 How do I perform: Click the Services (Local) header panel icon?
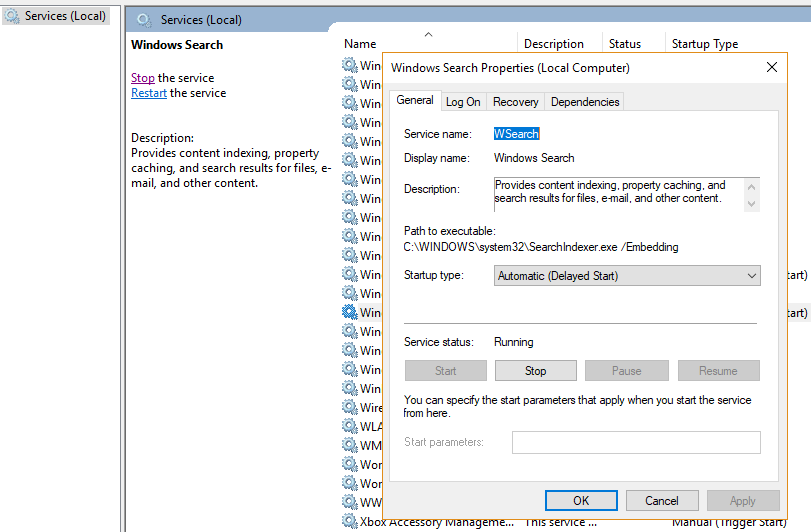(x=144, y=20)
